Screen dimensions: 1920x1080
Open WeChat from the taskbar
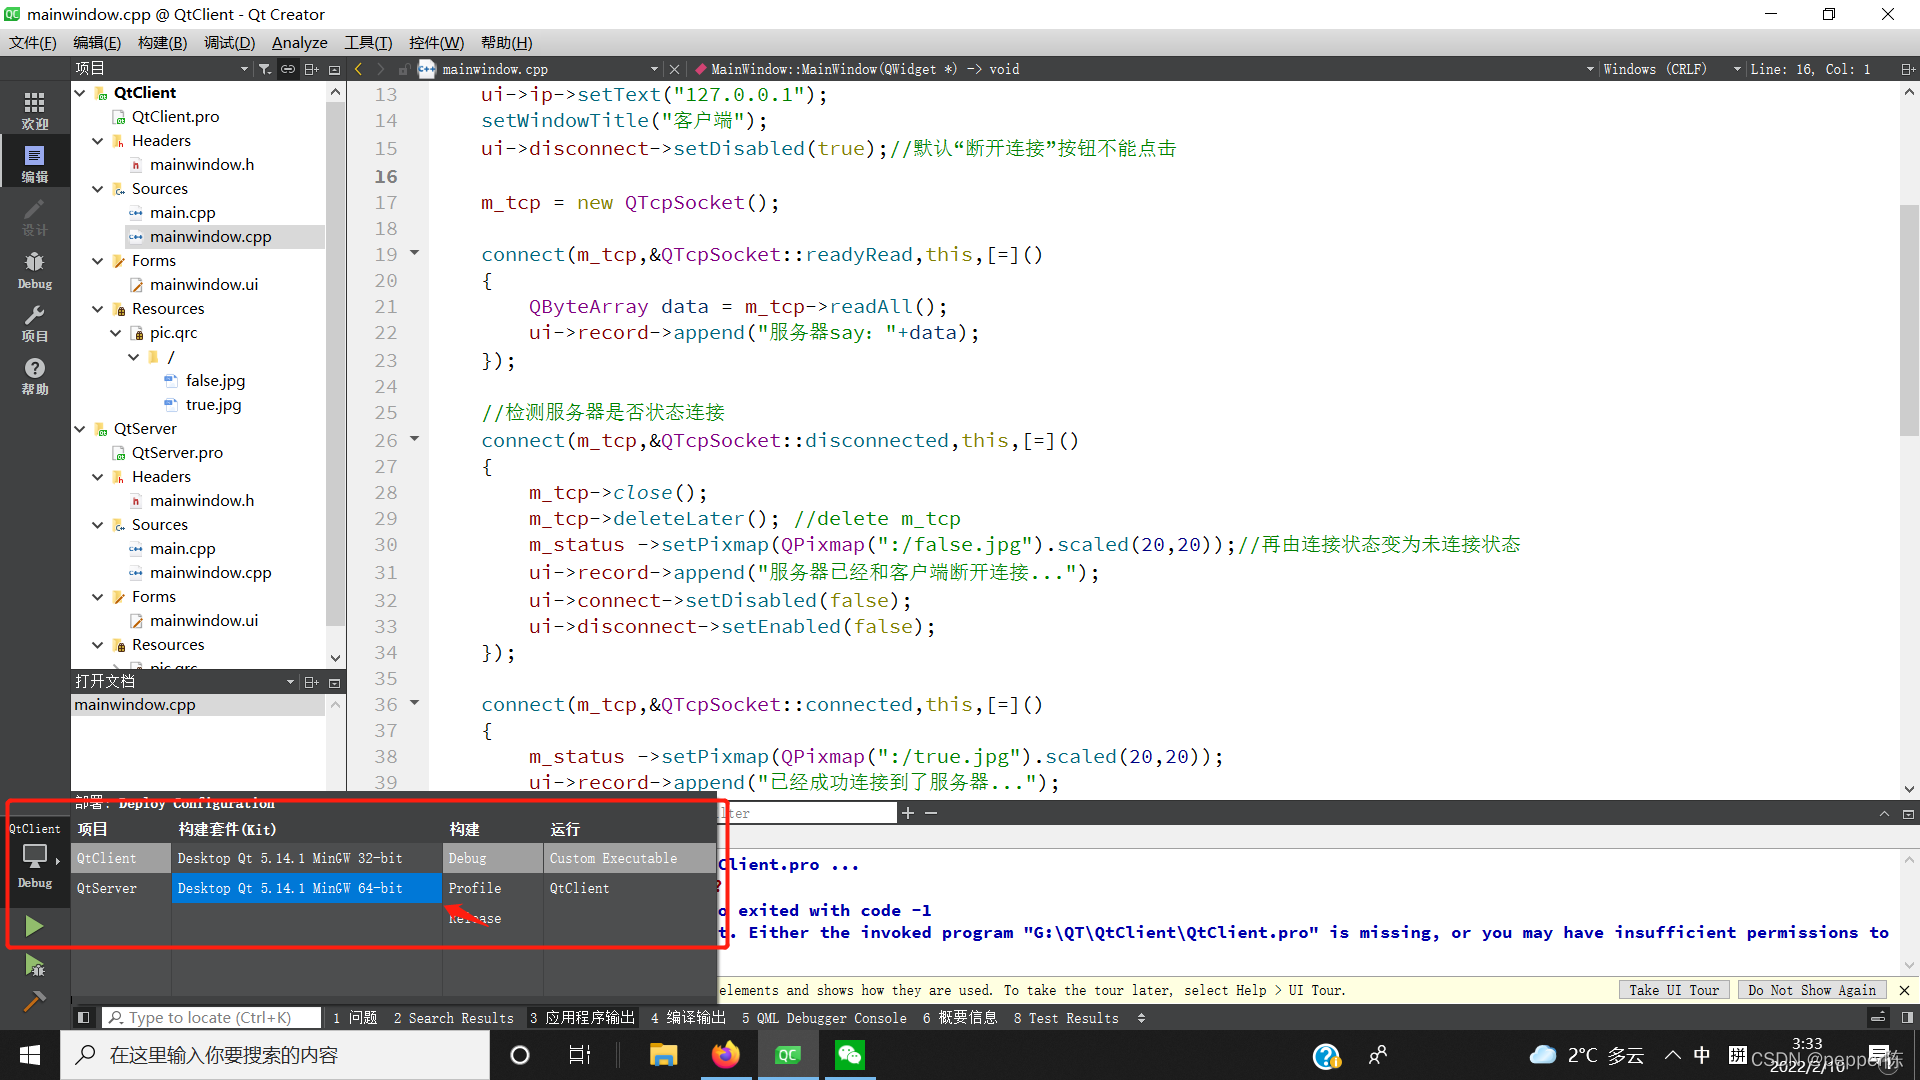click(850, 1055)
